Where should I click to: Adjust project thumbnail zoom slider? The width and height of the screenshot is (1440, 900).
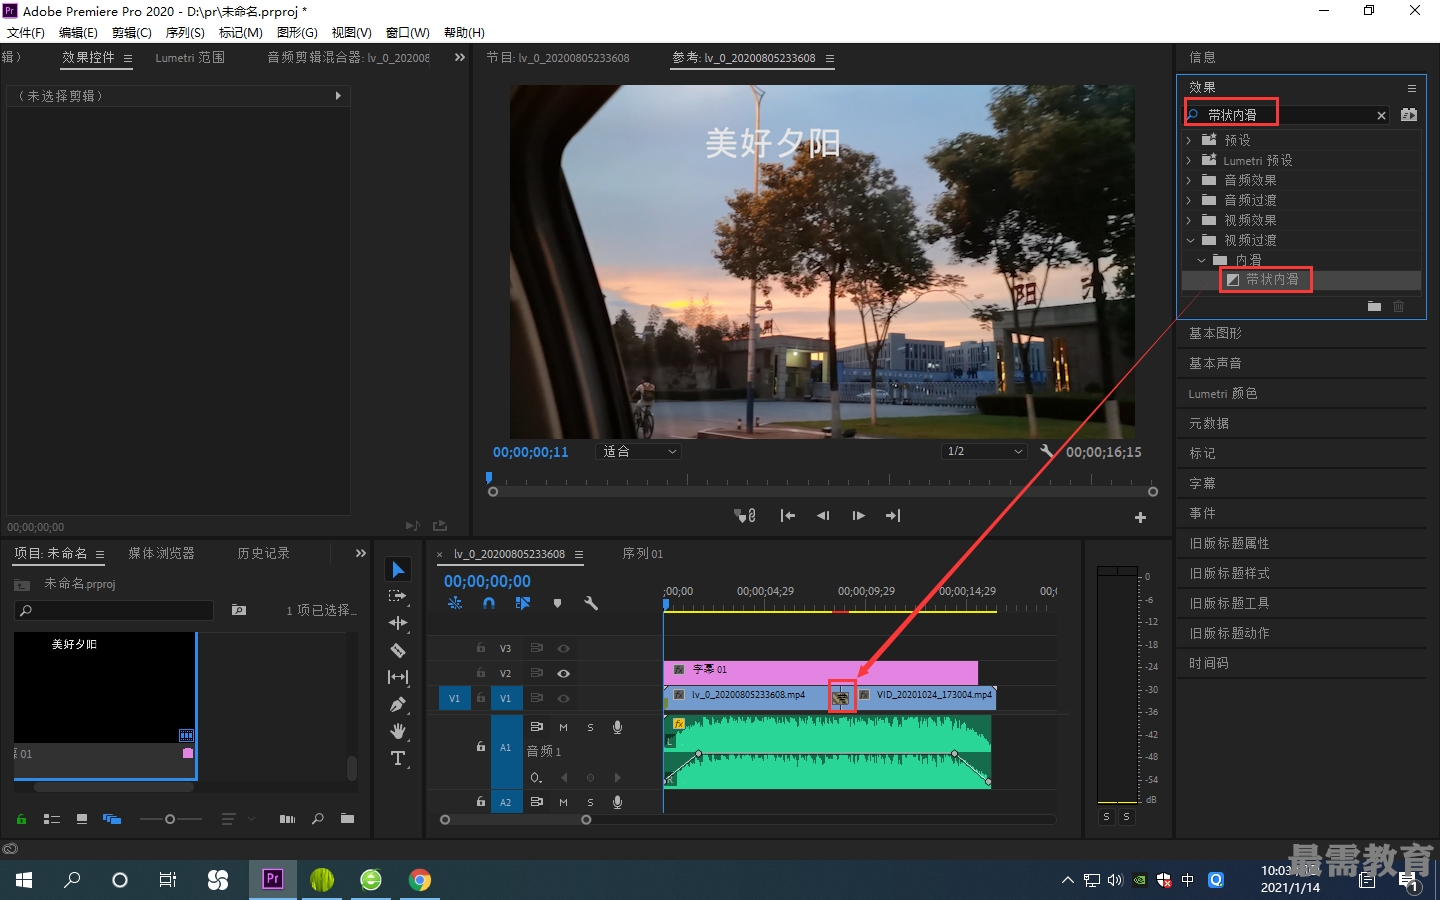(x=171, y=819)
